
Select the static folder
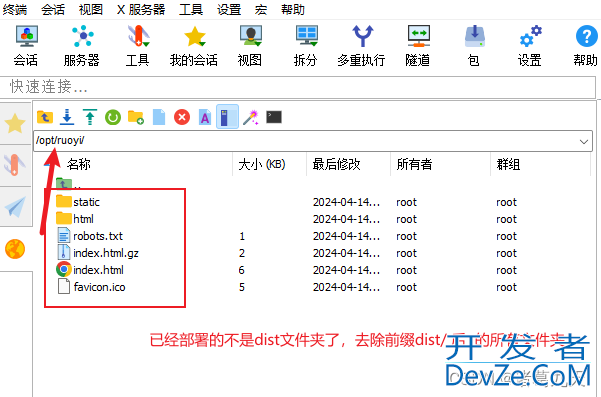(x=87, y=202)
